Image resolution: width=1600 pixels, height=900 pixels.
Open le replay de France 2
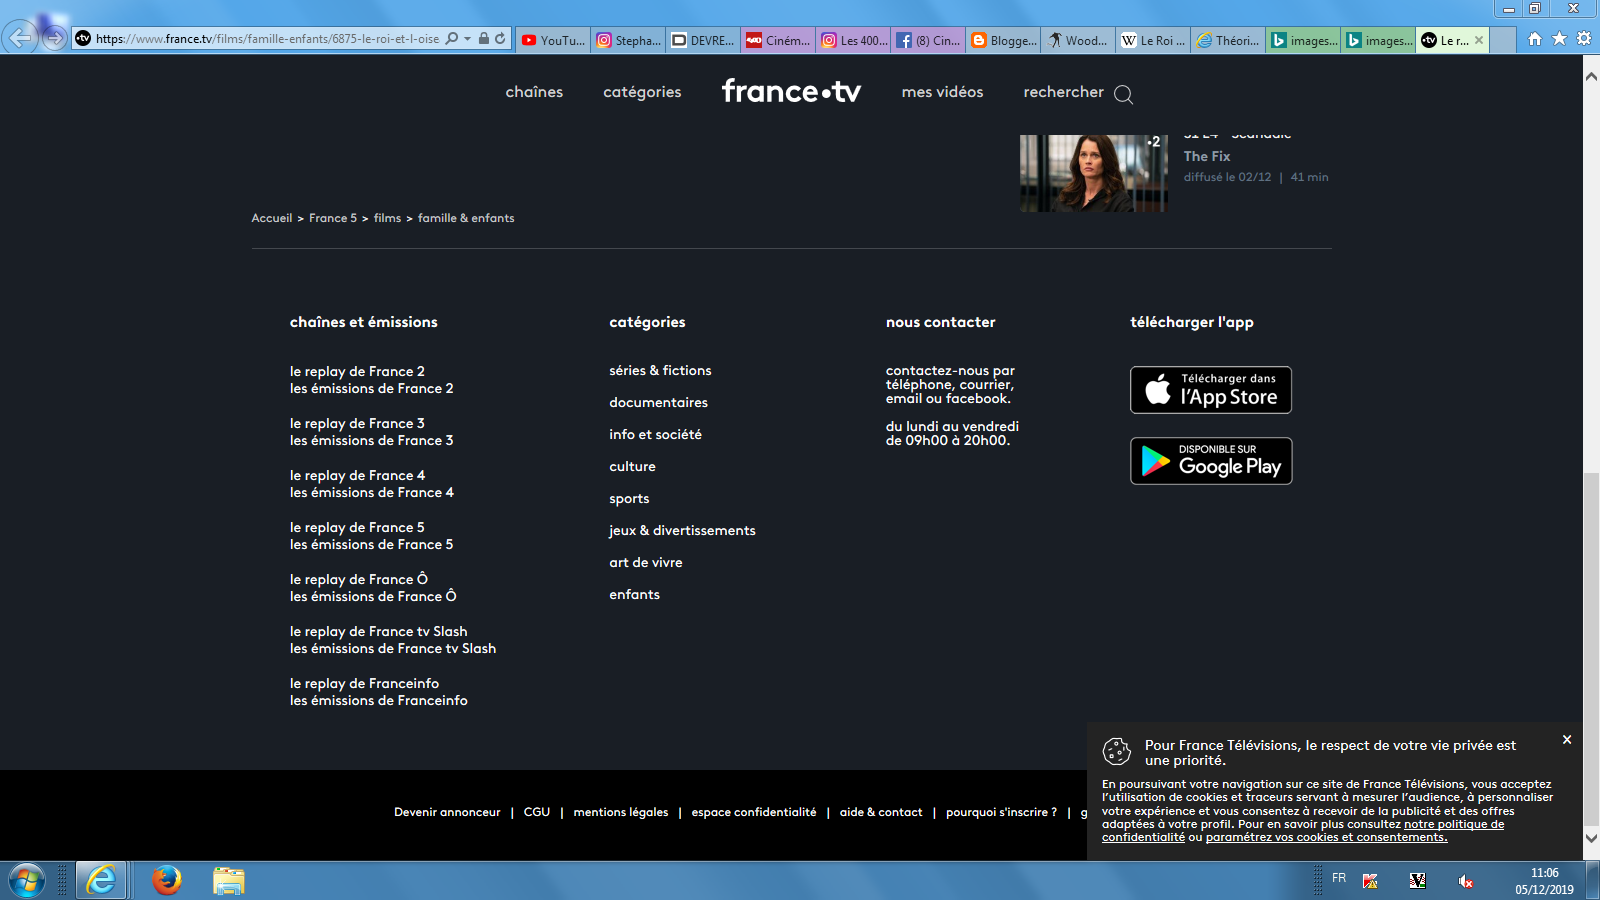(357, 371)
